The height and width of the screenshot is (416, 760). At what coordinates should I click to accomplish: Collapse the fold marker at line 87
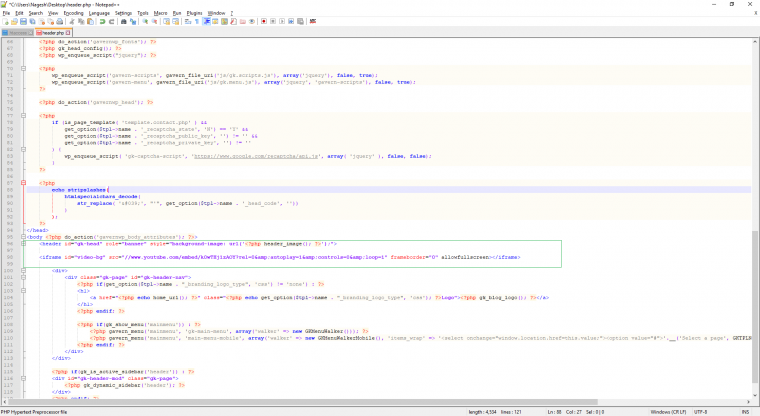(23, 184)
